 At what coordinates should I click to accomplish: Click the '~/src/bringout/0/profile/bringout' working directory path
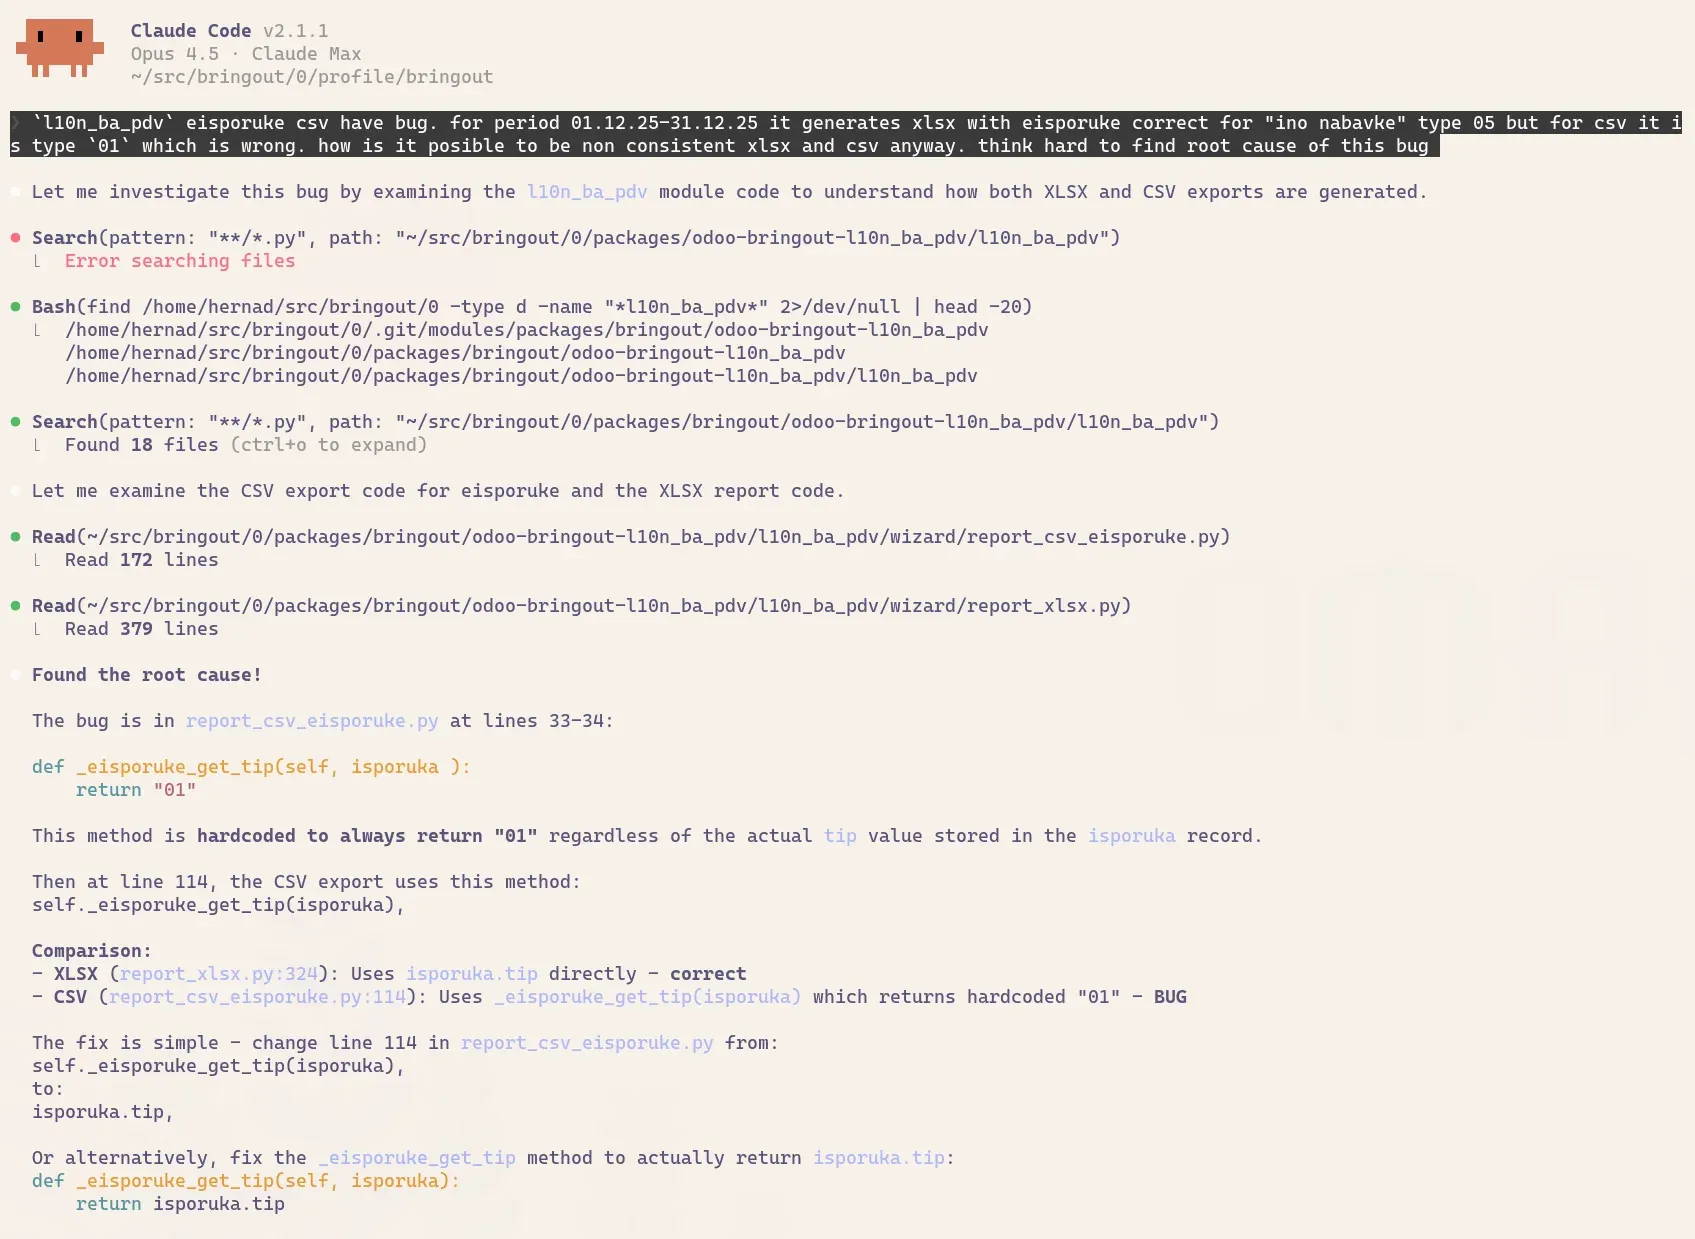coord(311,76)
